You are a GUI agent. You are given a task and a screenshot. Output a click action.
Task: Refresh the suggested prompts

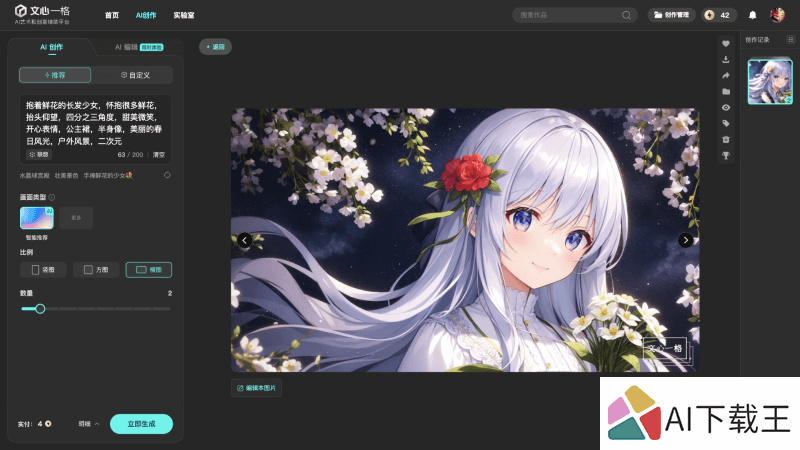(167, 175)
